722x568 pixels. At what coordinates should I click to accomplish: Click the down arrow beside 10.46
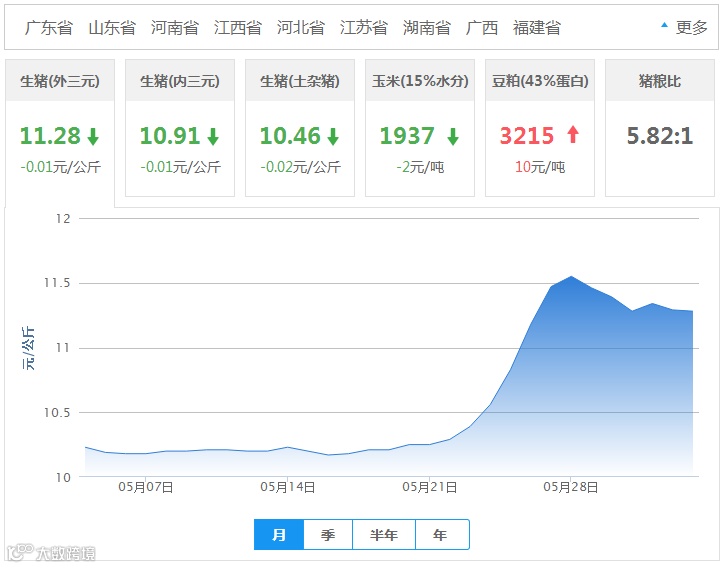333,137
